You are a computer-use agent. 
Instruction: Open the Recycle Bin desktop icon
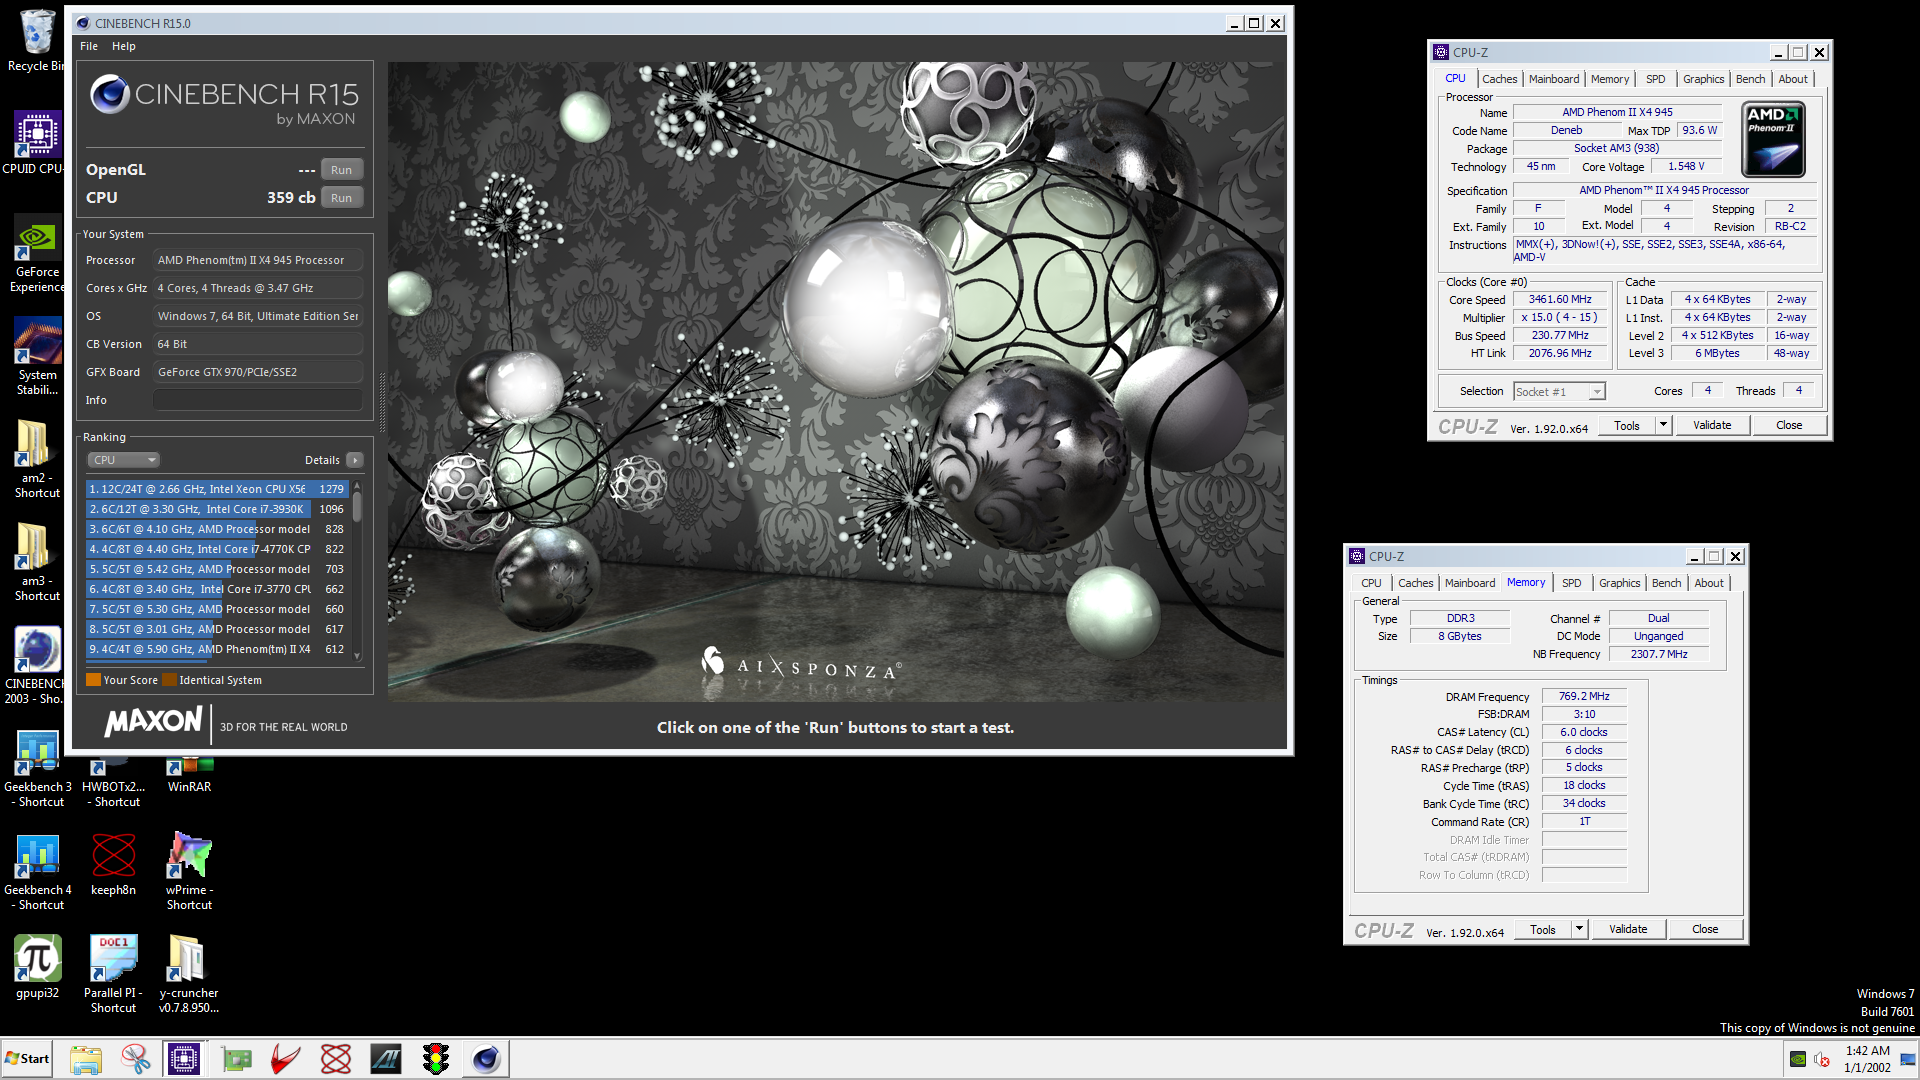pos(37,40)
